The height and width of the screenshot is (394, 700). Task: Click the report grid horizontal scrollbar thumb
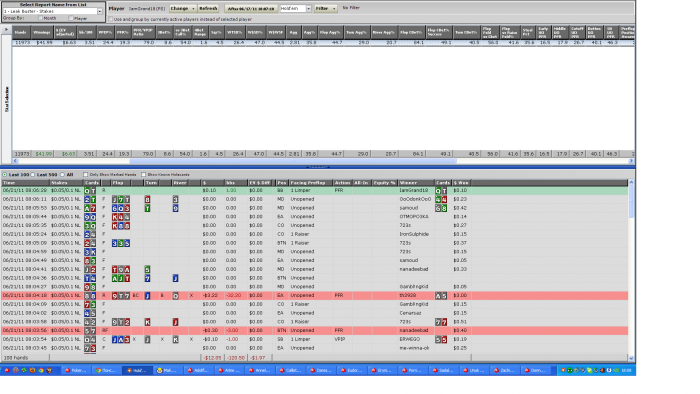click(293, 161)
